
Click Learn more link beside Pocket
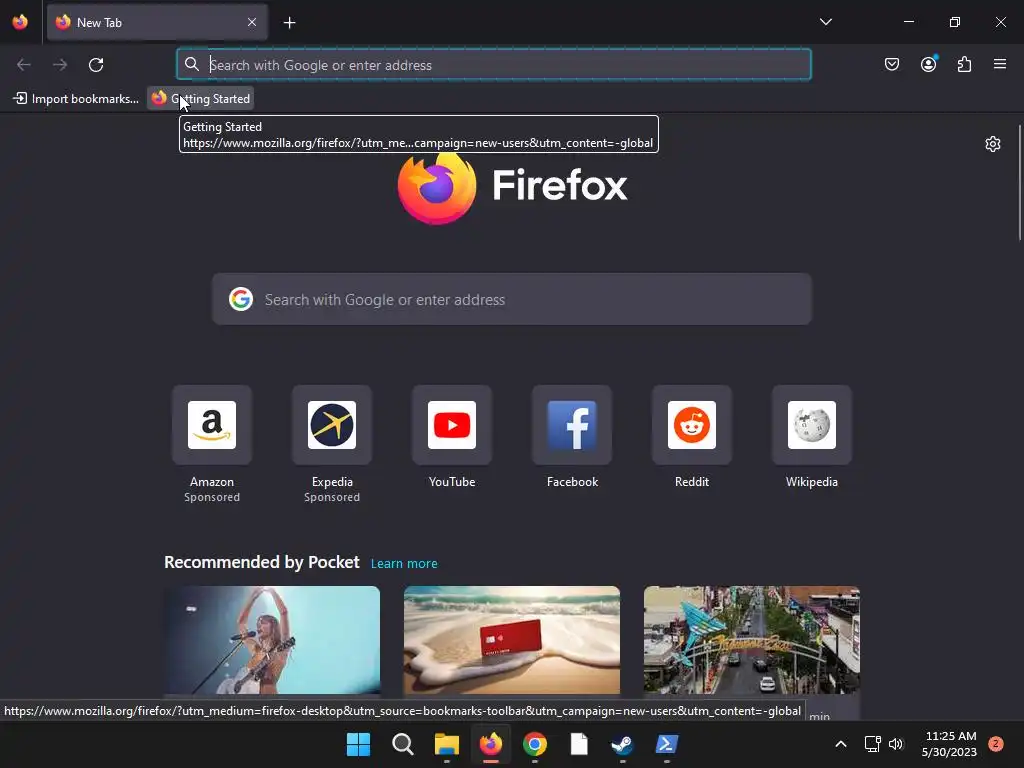point(404,563)
